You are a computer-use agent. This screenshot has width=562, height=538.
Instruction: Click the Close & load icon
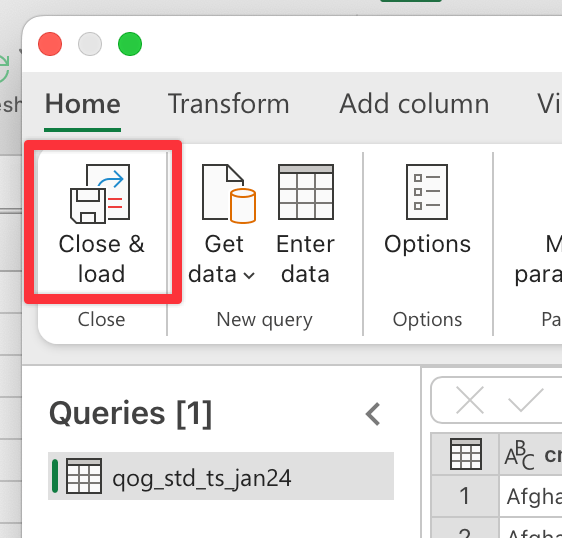tap(100, 194)
